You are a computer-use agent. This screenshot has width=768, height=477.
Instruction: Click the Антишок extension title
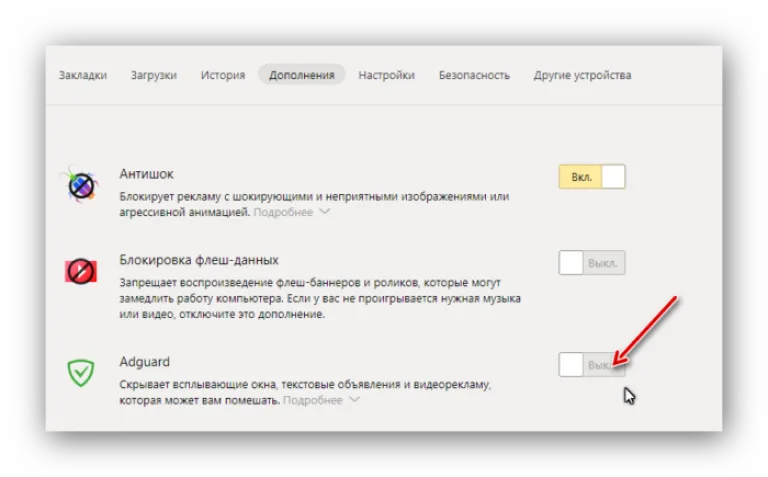coord(146,174)
